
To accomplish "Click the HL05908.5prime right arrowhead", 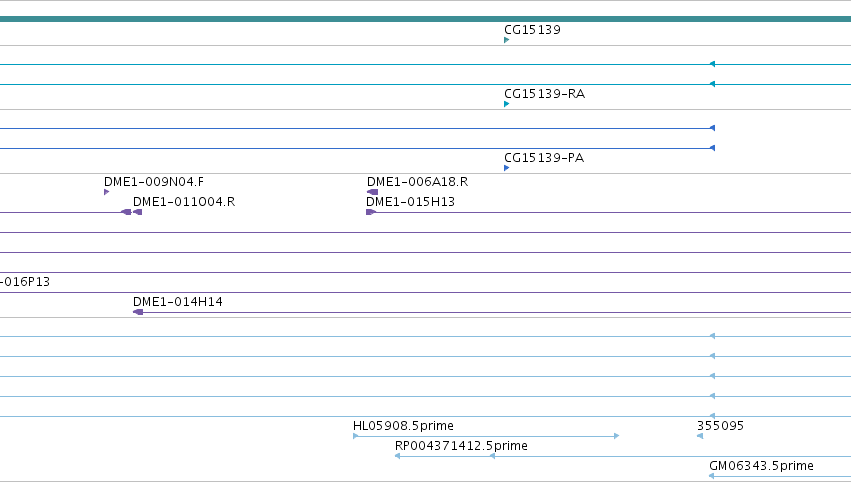I will click(617, 436).
